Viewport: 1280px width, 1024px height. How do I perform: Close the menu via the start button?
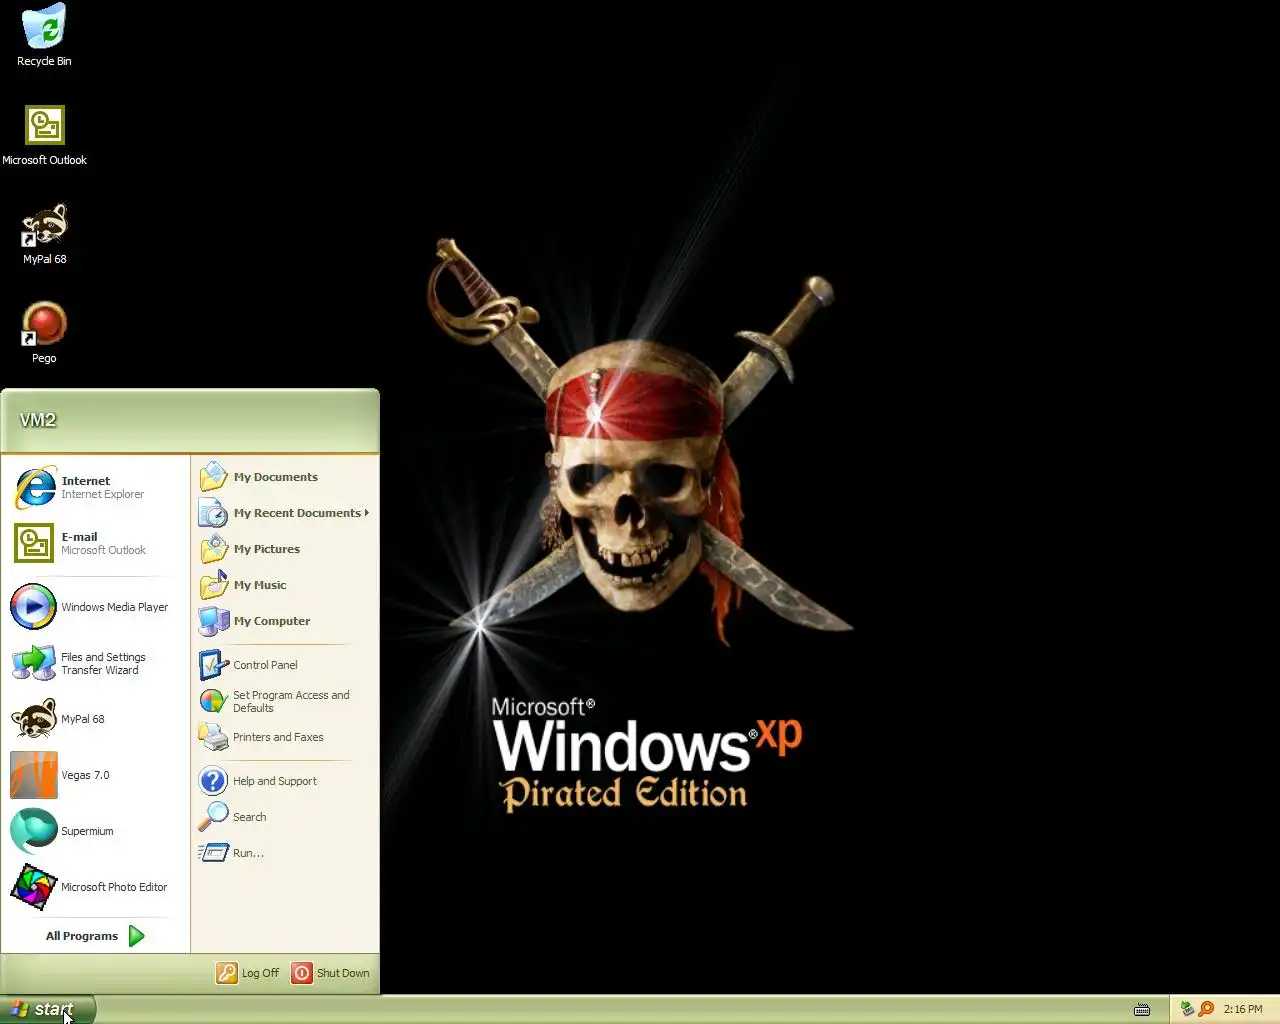coord(47,1009)
